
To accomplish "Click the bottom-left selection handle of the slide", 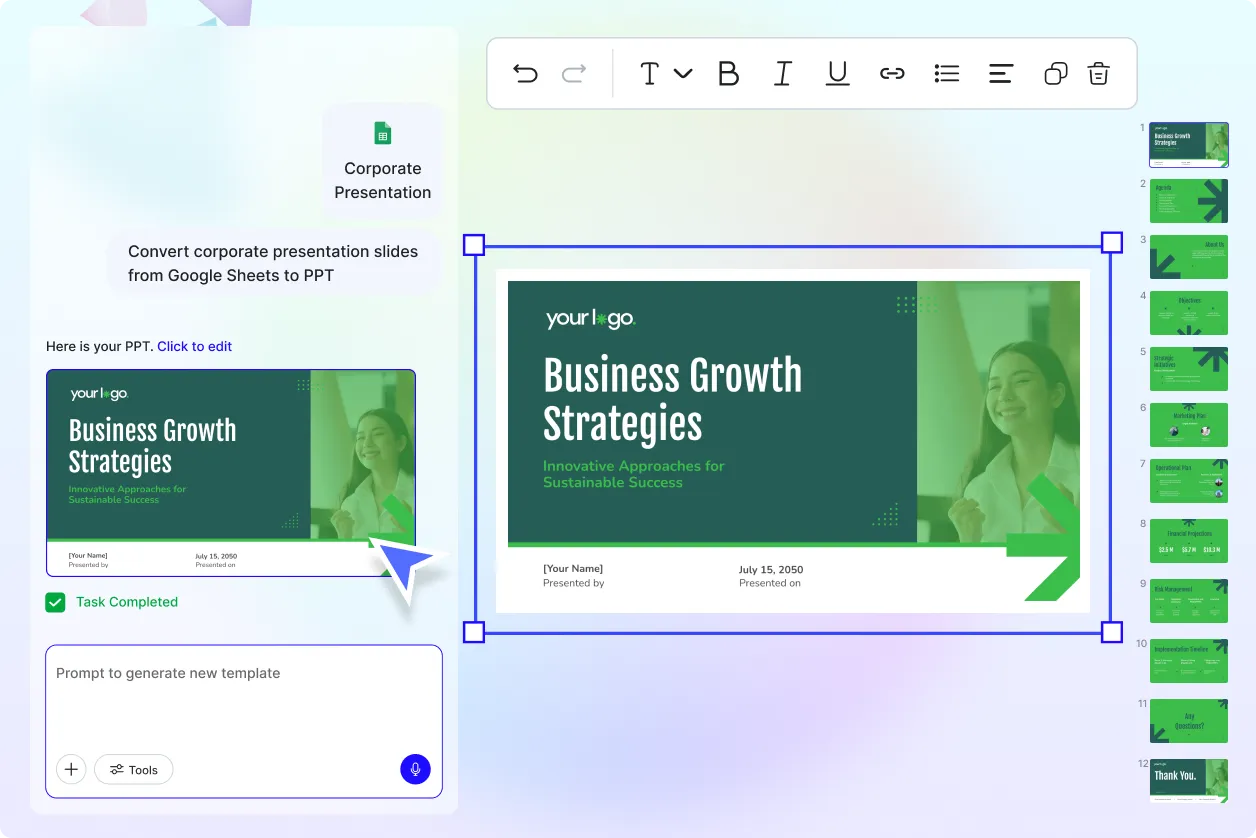I will 474,632.
